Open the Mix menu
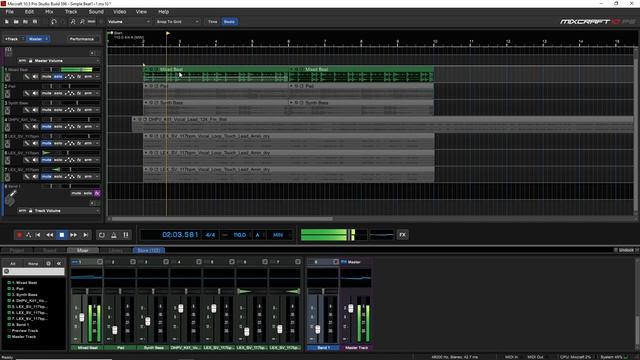 coord(49,12)
